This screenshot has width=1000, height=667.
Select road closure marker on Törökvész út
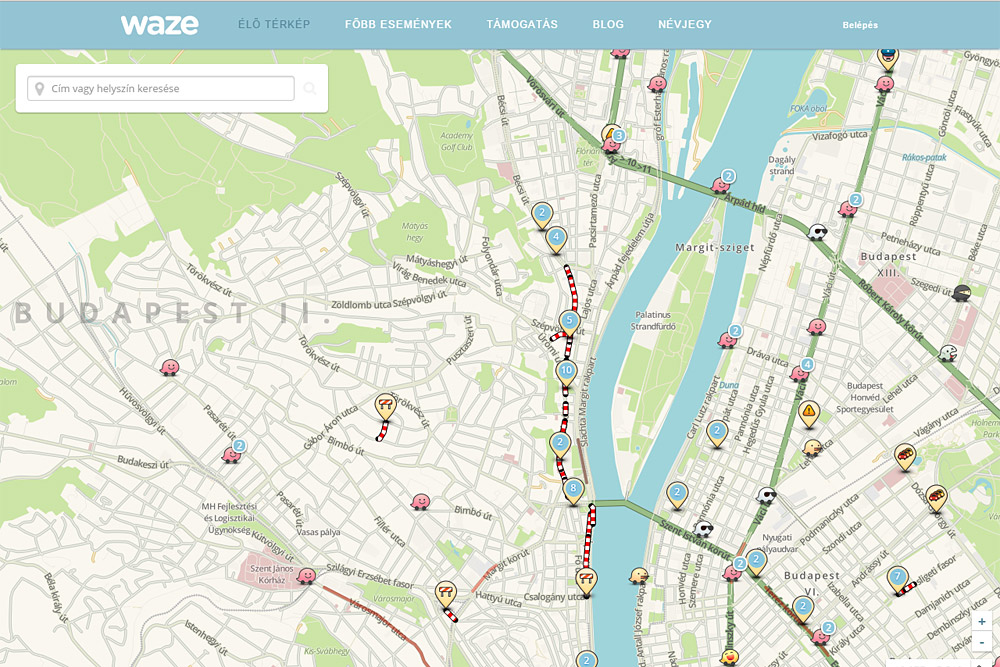[385, 404]
